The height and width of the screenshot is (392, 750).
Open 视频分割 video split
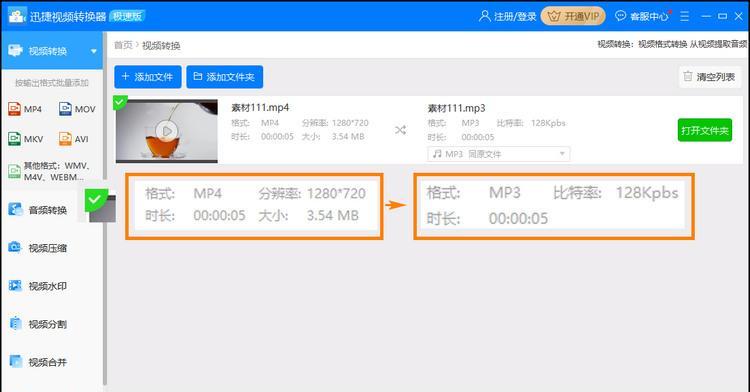pyautogui.click(x=47, y=324)
